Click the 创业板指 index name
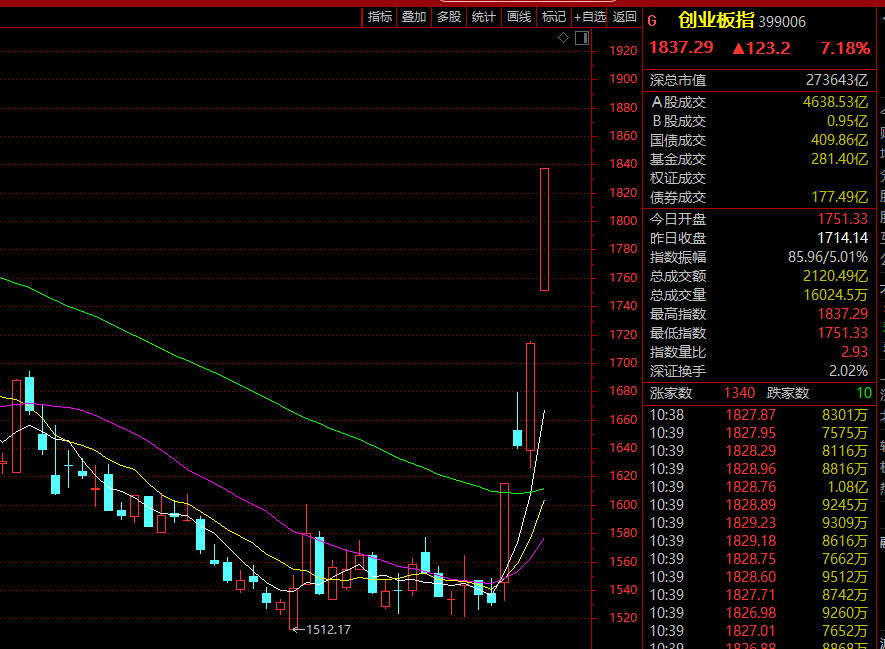885x649 pixels. click(x=716, y=21)
